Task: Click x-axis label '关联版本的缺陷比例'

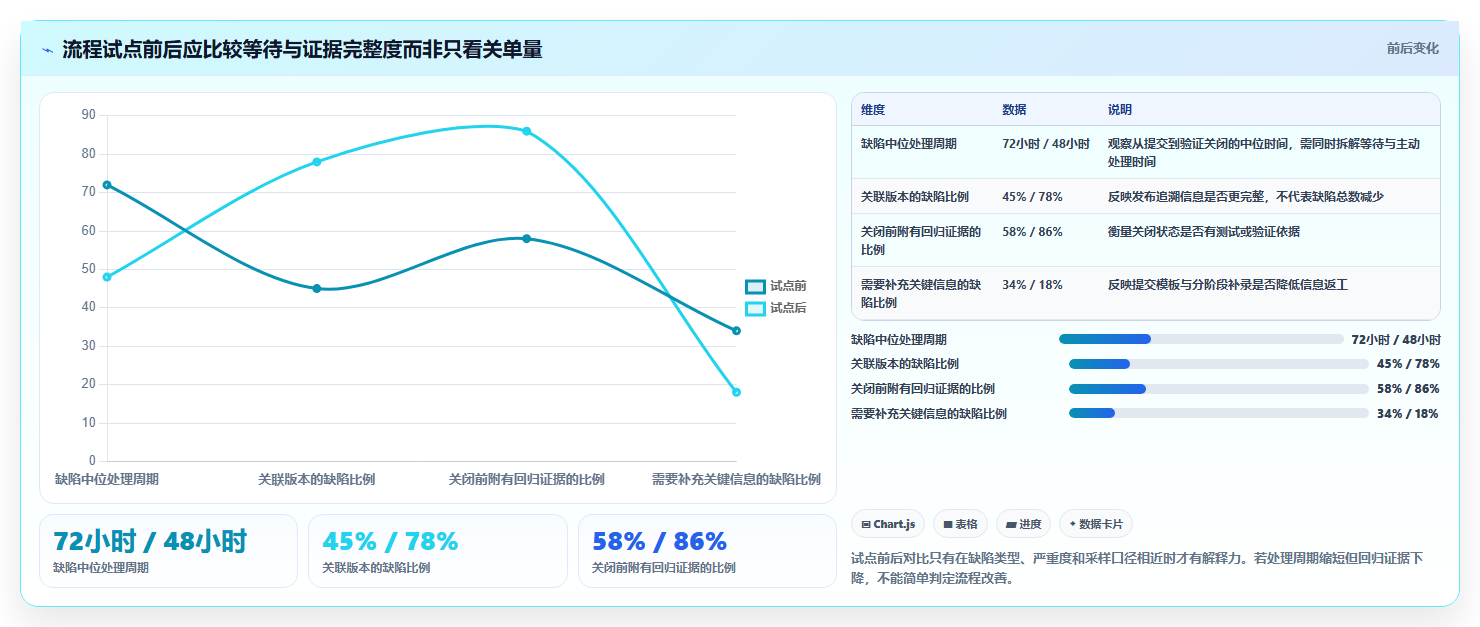Action: coord(317,480)
